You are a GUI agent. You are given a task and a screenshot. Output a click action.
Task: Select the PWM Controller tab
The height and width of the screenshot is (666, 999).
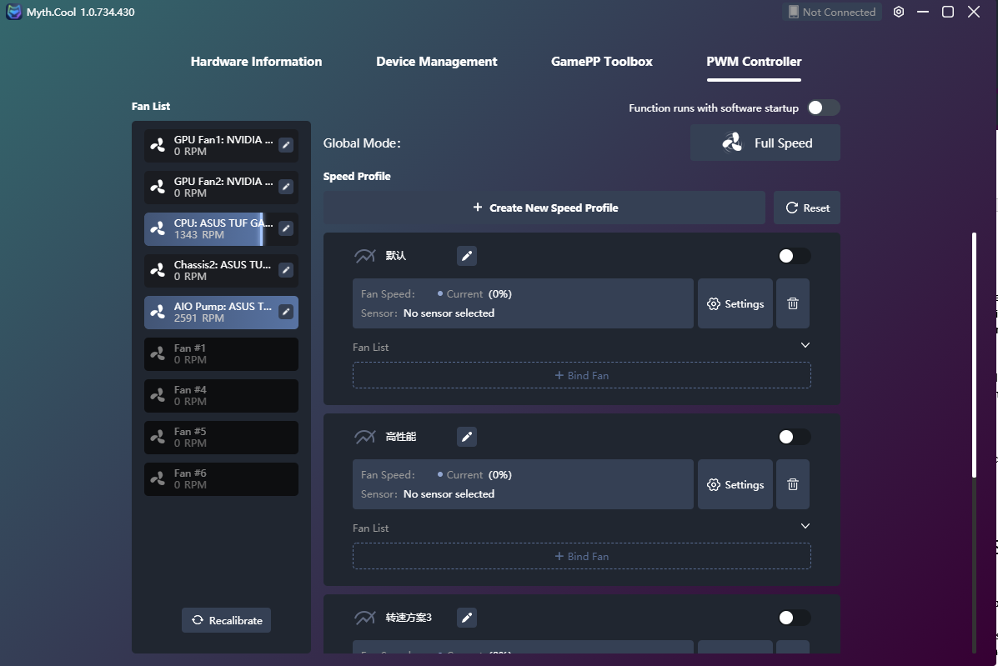click(x=754, y=62)
